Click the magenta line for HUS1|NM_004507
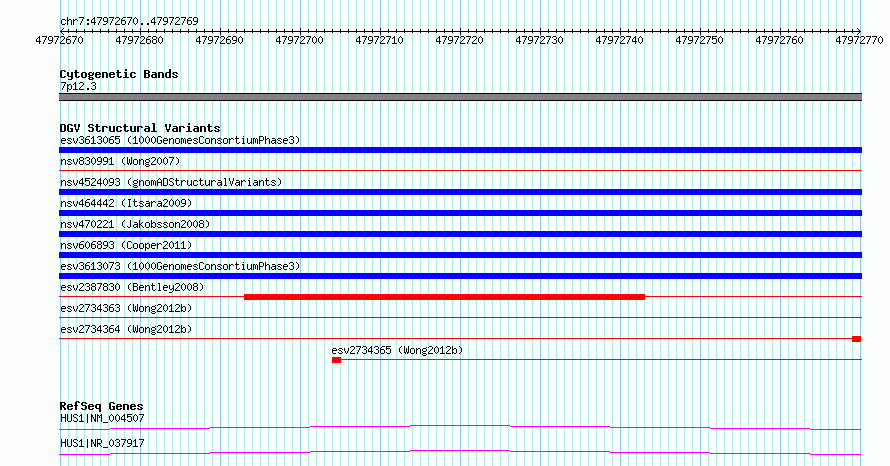The image size is (890, 466). point(460,427)
